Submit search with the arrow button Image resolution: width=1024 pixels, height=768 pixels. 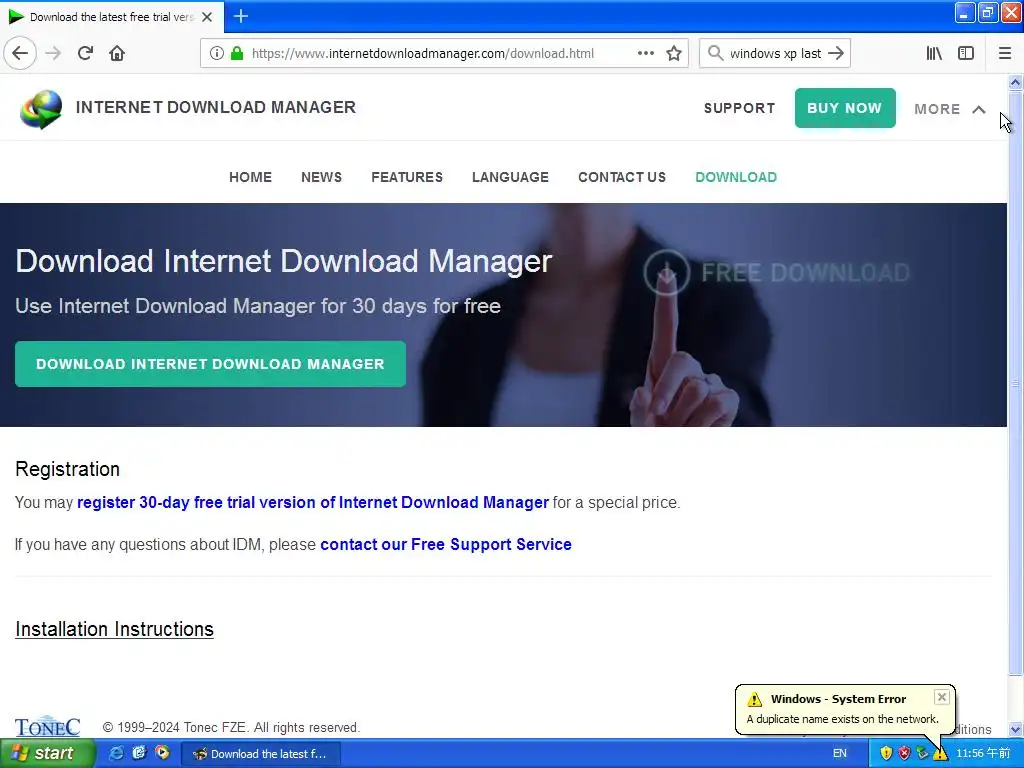[836, 53]
